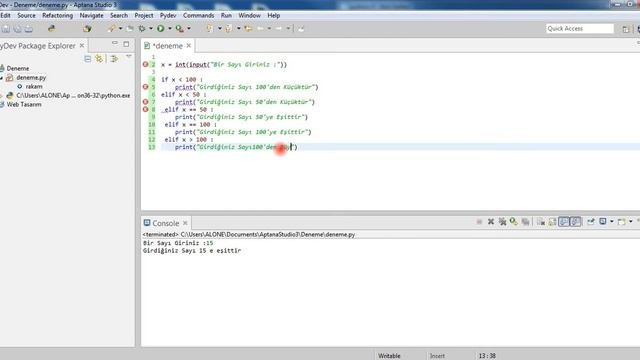Screen dimensions: 640x360
Task: Click the disabled Terminate square in Console
Action: [479, 222]
